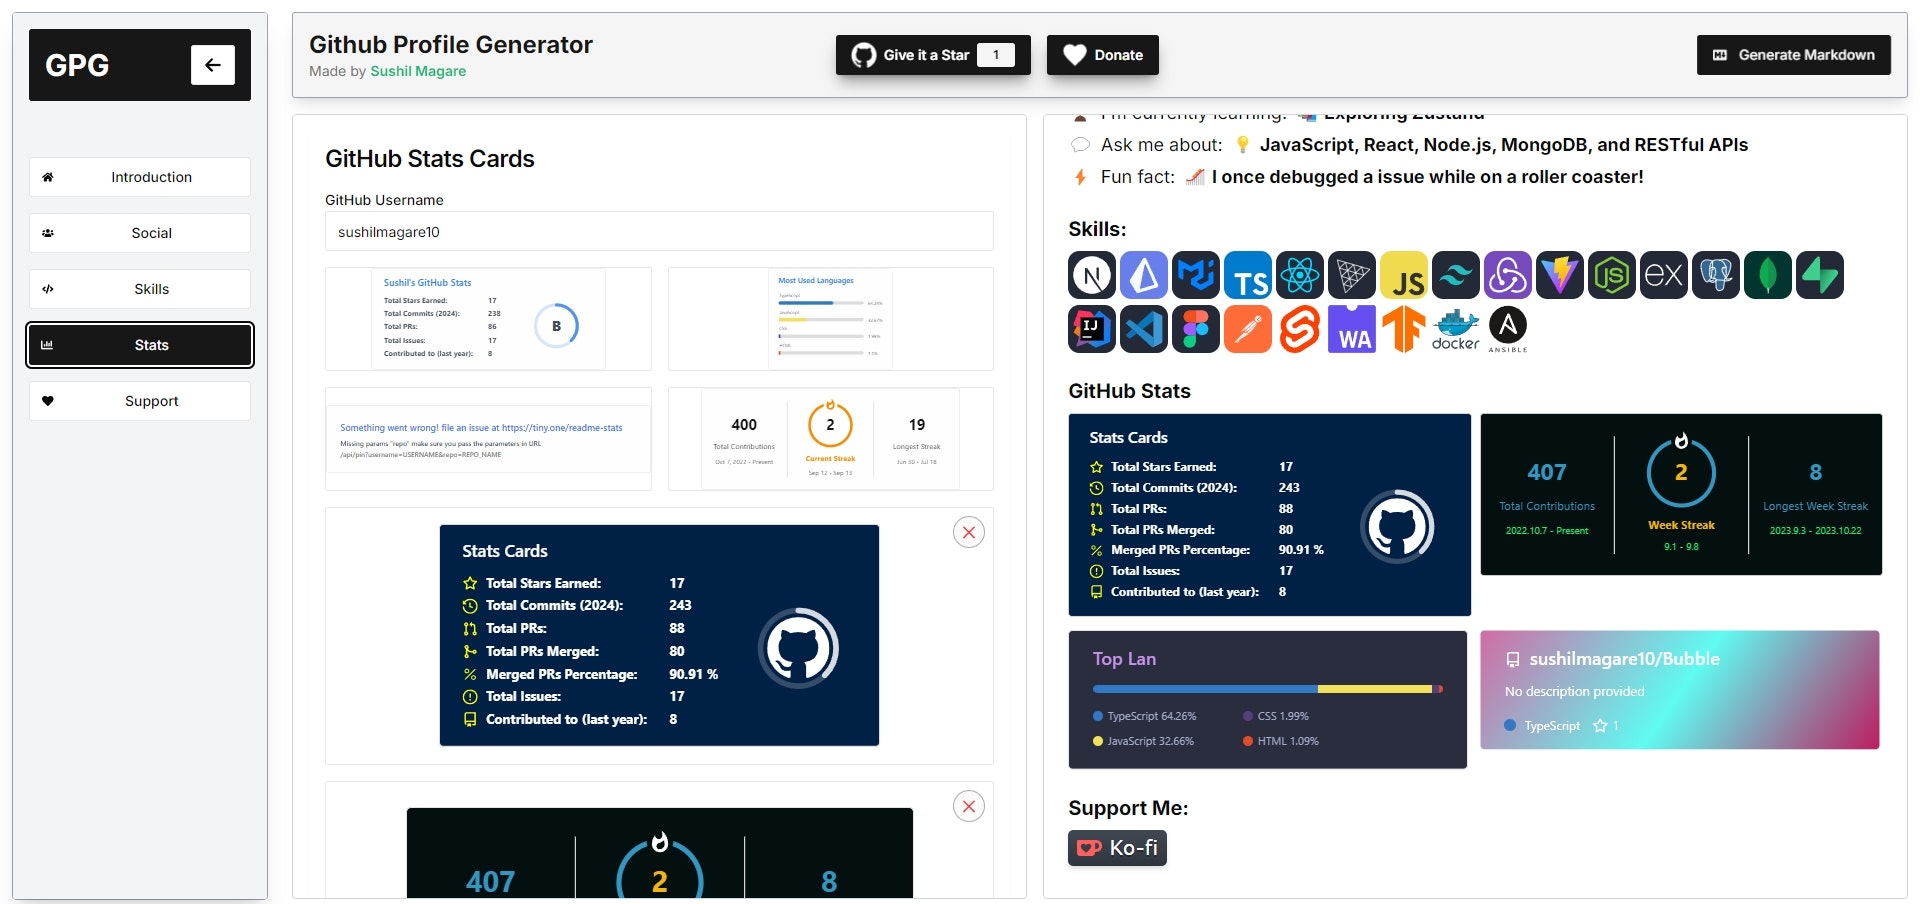Image resolution: width=1920 pixels, height=904 pixels.
Task: Open the Social section
Action: pyautogui.click(x=140, y=233)
